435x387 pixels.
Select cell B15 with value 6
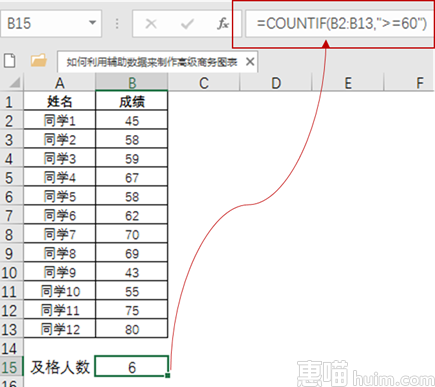click(x=132, y=366)
